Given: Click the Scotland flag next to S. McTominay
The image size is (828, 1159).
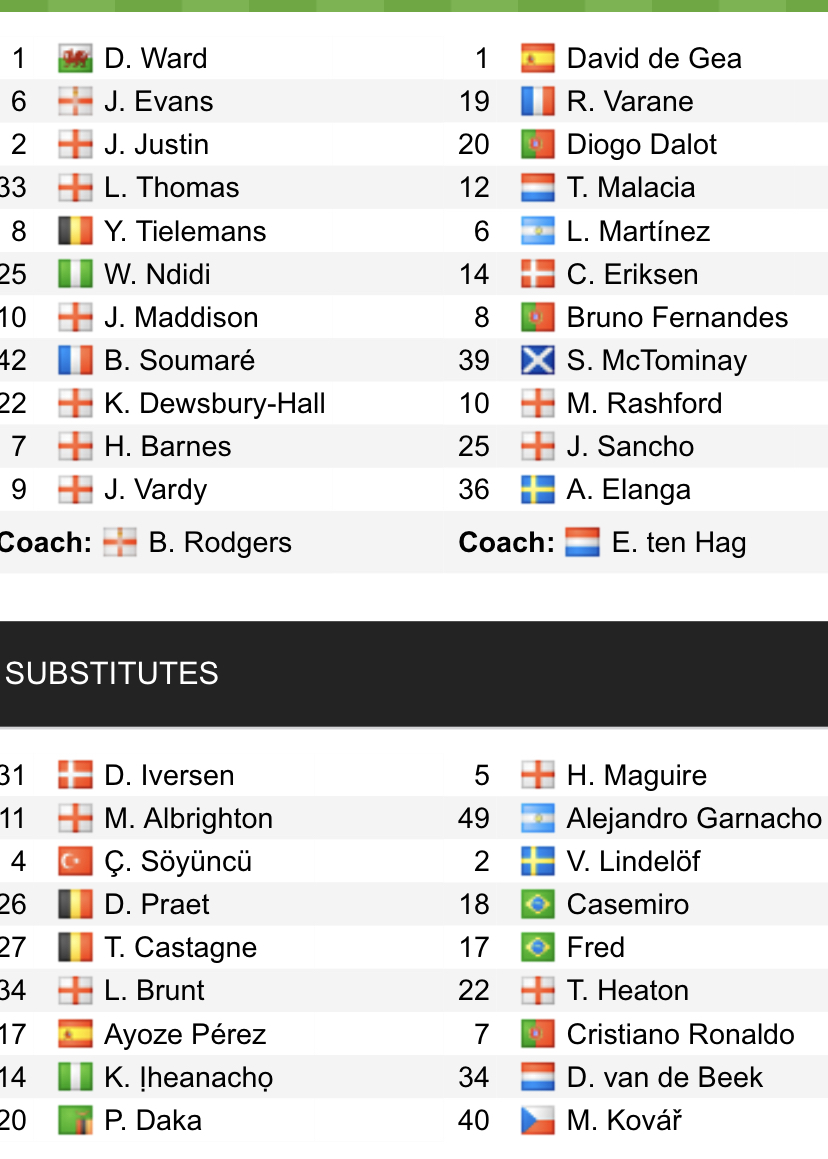Looking at the screenshot, I should 538,361.
